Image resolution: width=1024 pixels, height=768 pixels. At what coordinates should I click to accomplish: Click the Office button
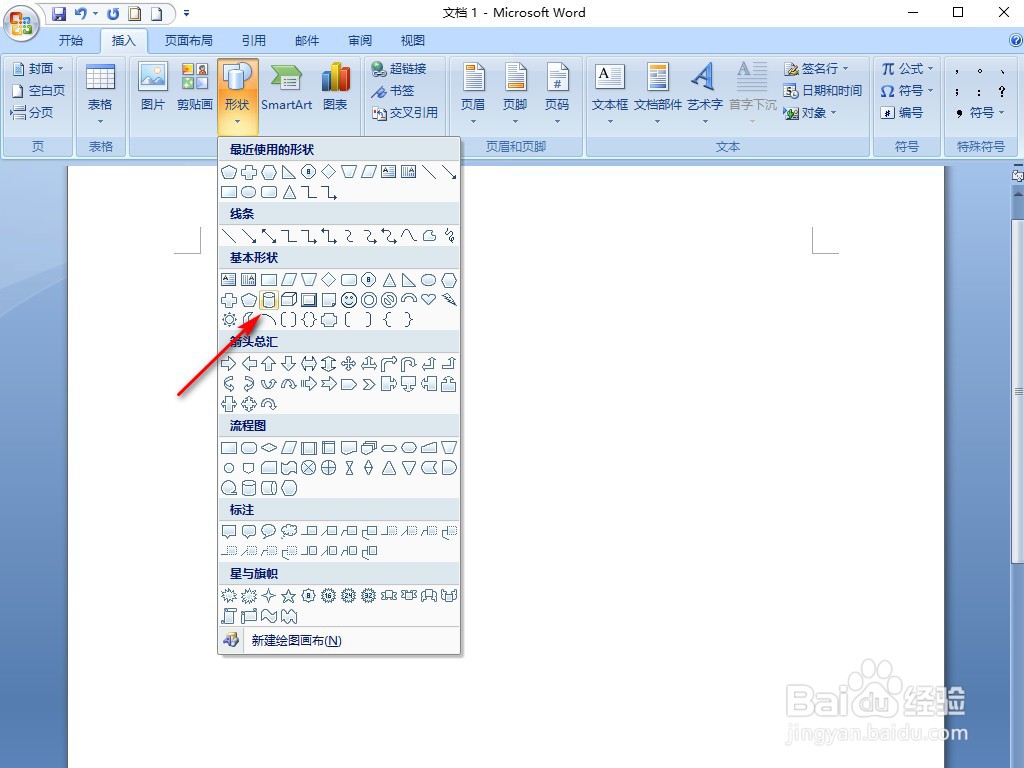click(21, 23)
